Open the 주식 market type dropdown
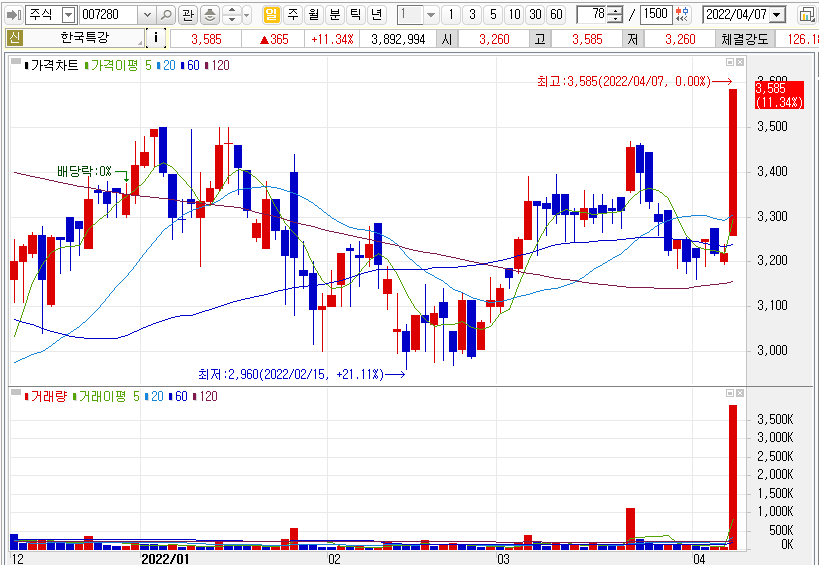819x565 pixels. (68, 15)
